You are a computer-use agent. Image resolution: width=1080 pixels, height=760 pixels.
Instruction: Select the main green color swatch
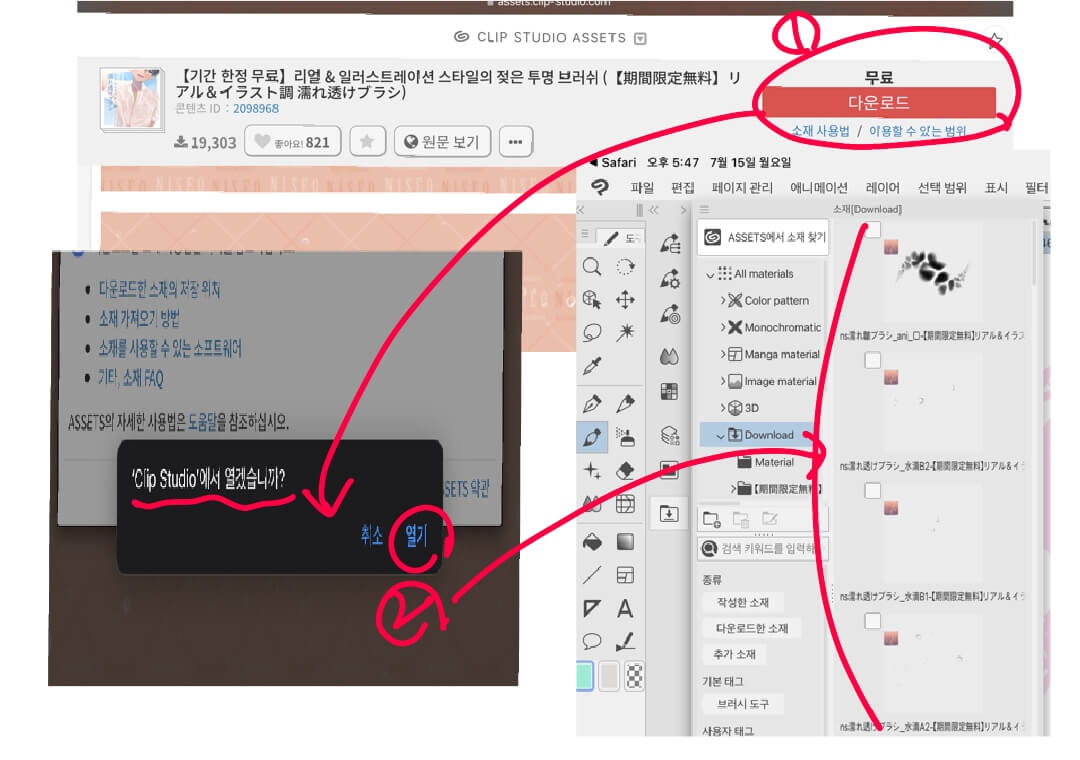point(585,675)
